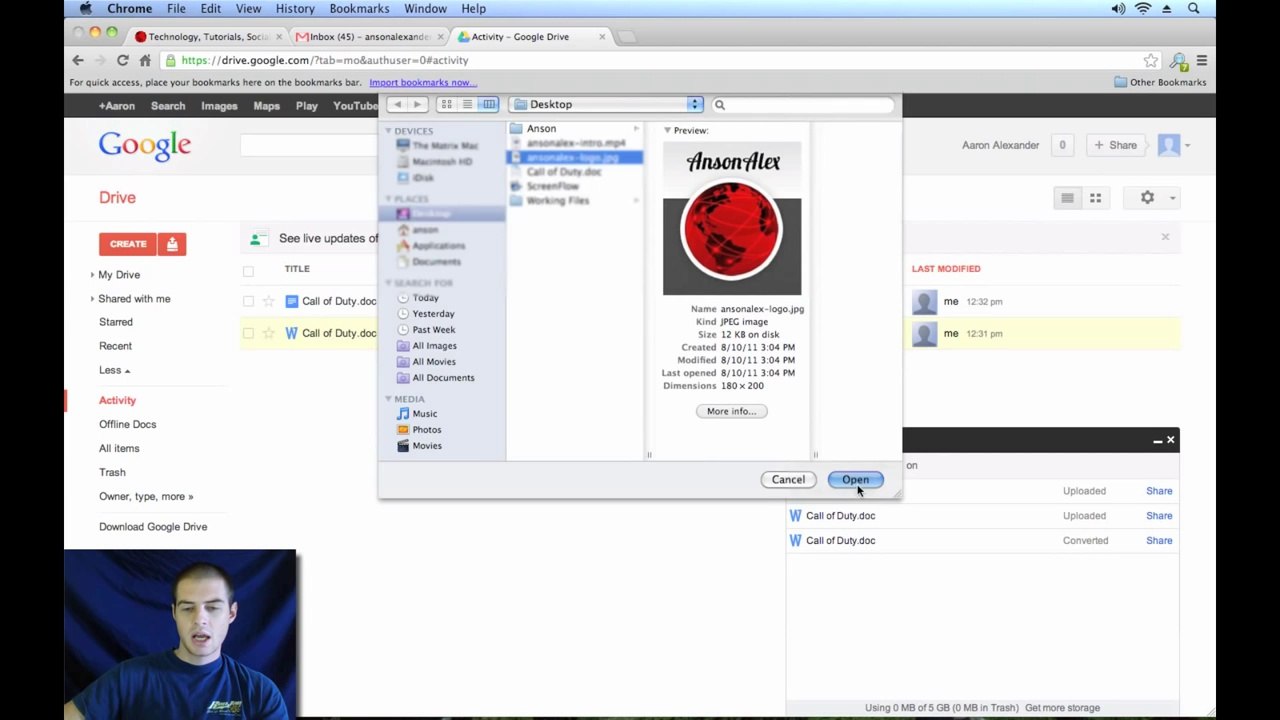Star the file modified at 12:31 pm

coord(268,334)
